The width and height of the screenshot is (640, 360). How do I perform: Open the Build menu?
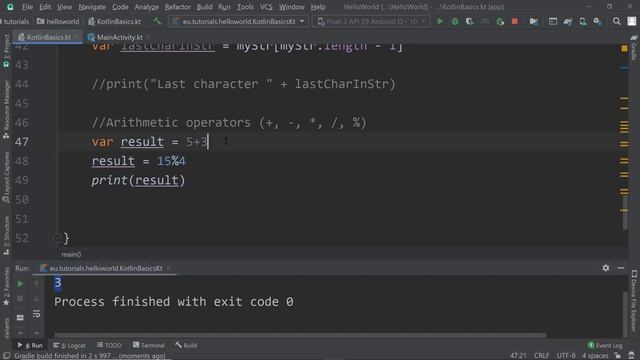pos(204,7)
